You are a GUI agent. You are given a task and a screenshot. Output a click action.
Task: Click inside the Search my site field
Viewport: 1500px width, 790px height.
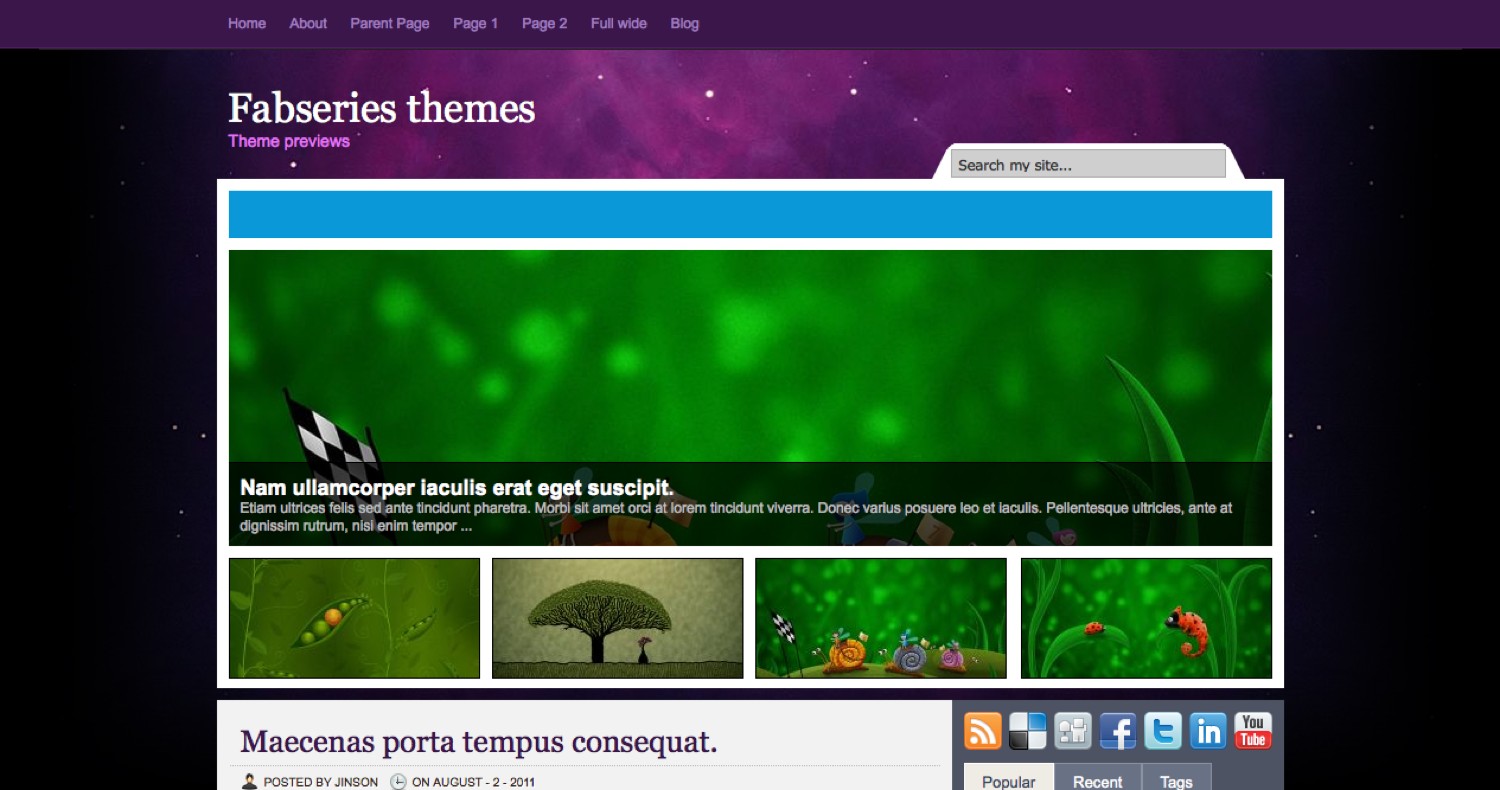[1087, 164]
